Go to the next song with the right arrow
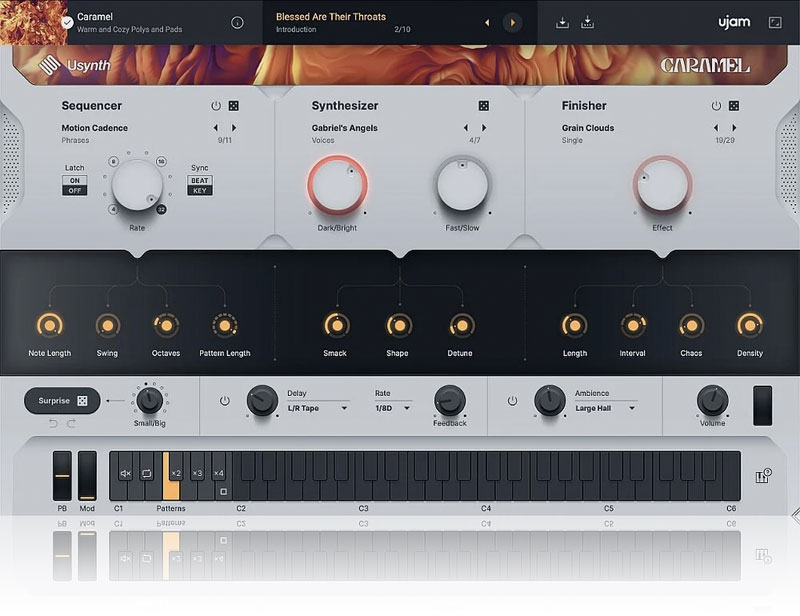The width and height of the screenshot is (800, 616). click(512, 22)
